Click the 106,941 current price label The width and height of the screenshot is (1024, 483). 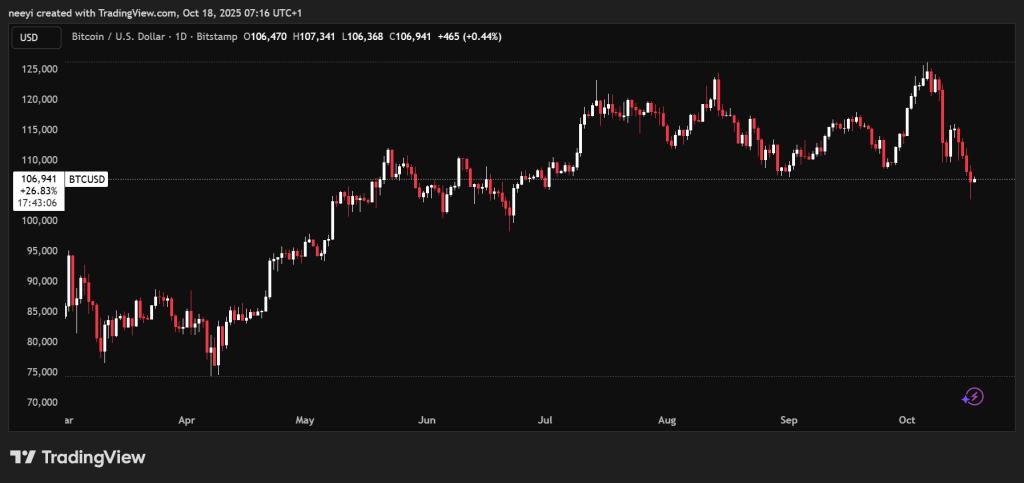coord(38,179)
